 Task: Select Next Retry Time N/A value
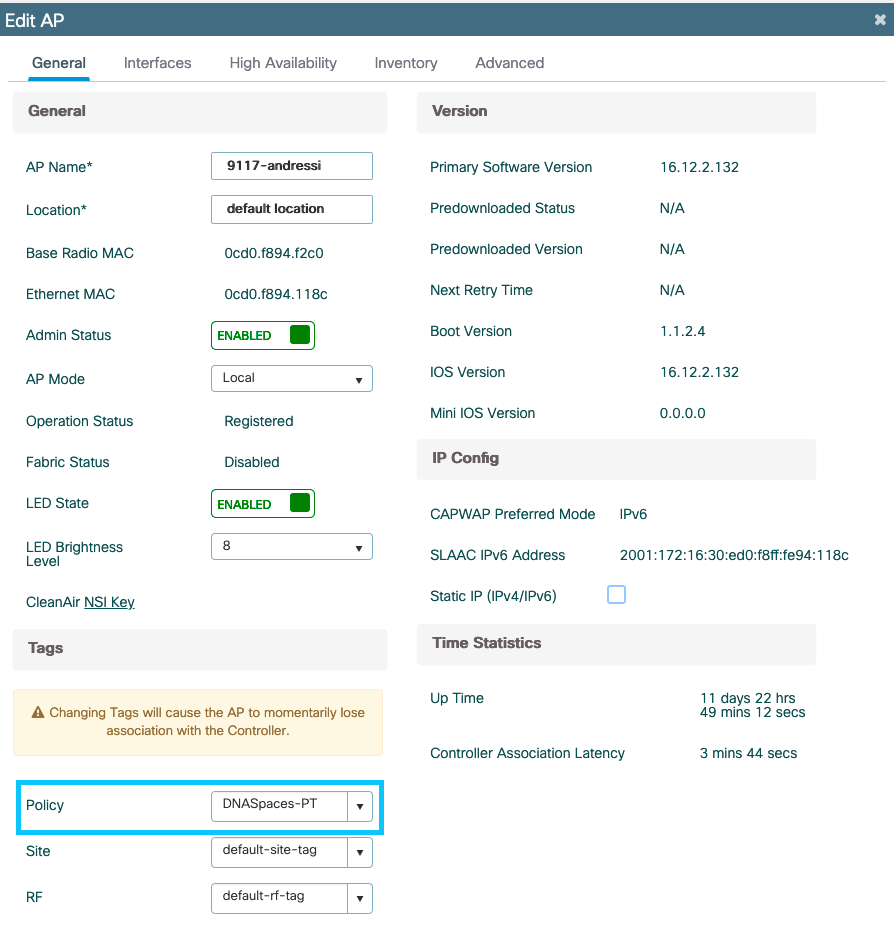(672, 290)
